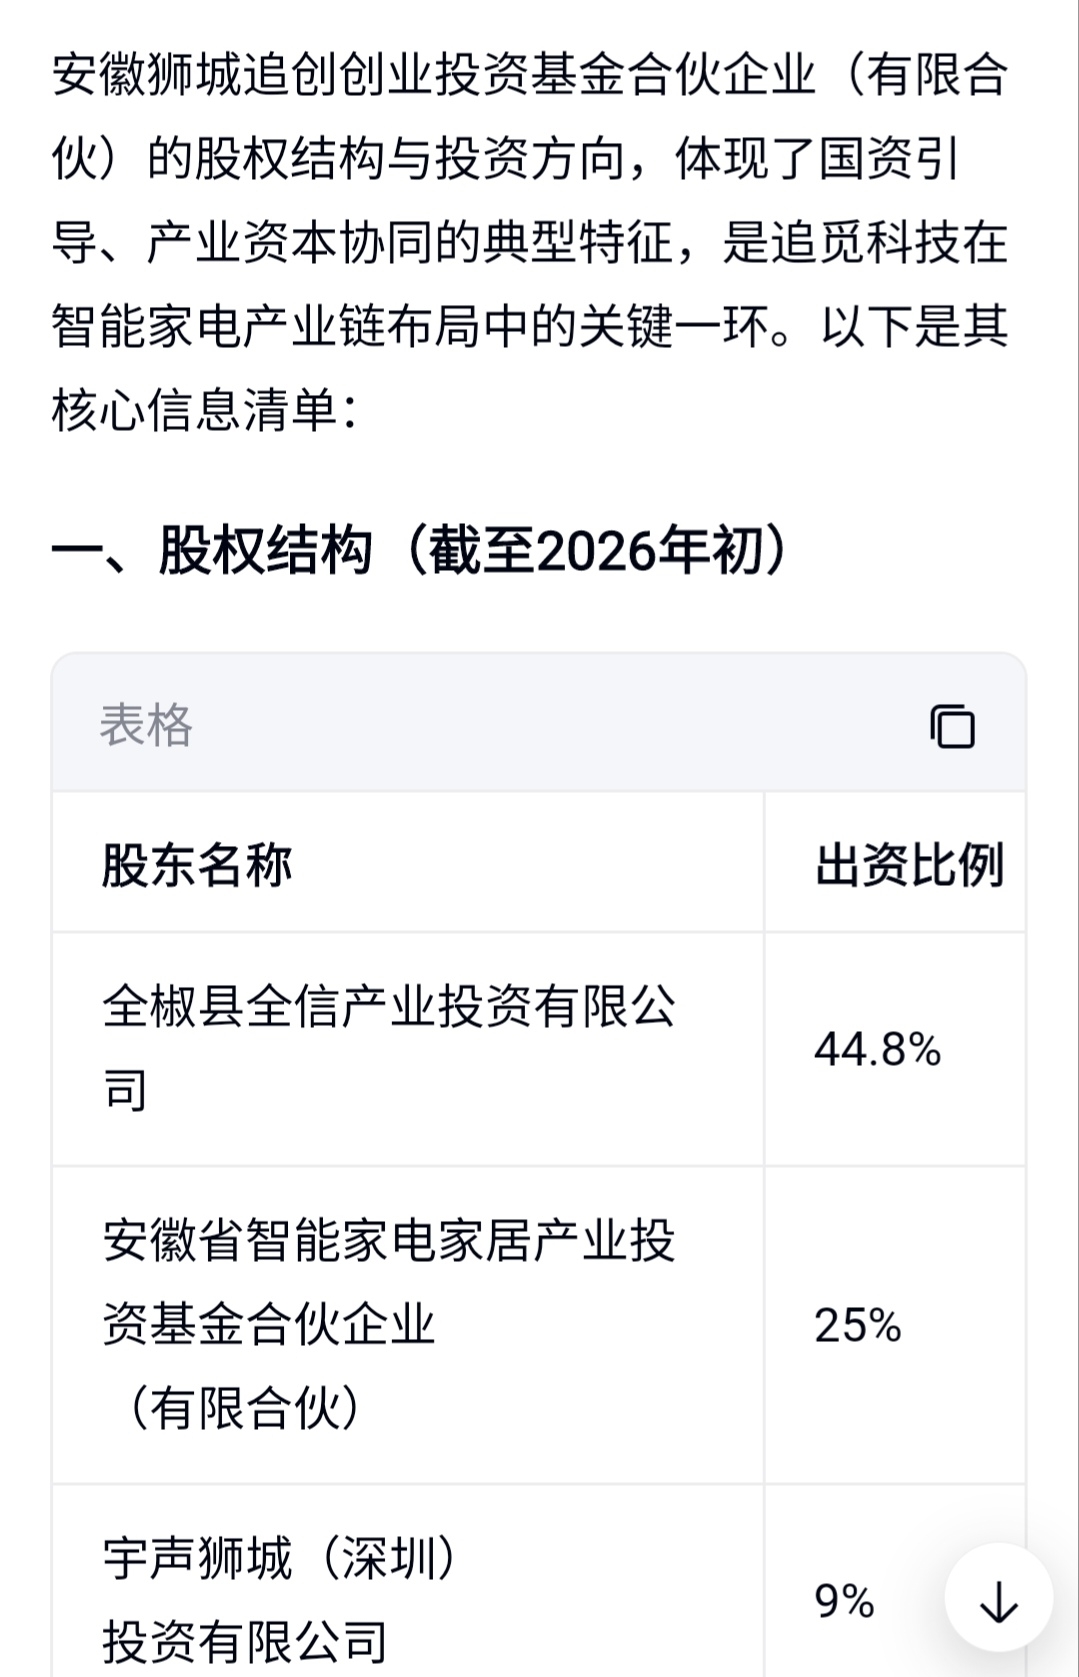Tap 追觅科技 in the intro paragraph
The image size is (1079, 1677).
864,243
